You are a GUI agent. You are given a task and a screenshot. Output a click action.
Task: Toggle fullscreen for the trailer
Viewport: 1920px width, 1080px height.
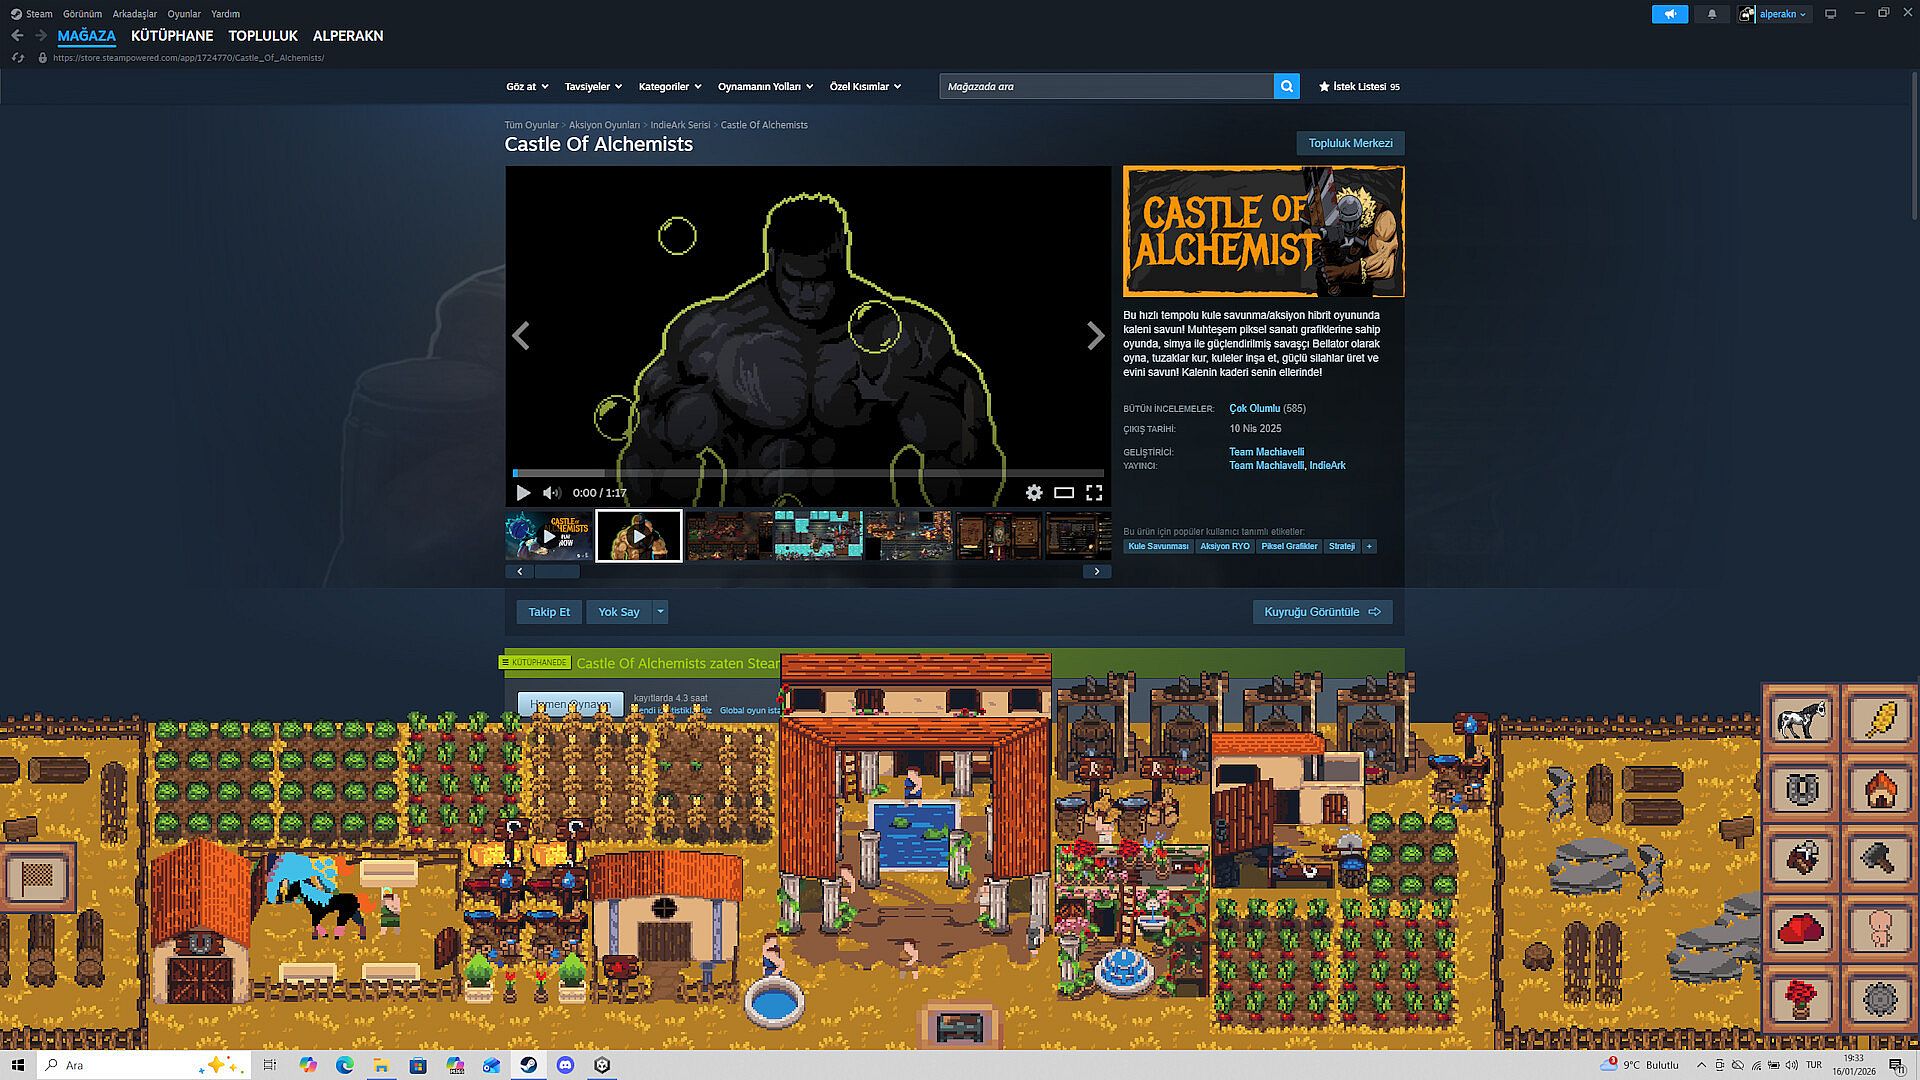tap(1094, 492)
